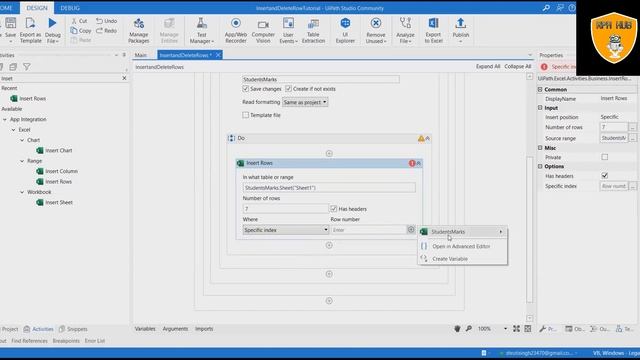
Task: Collapse Range tree node
Action: pos(22,161)
